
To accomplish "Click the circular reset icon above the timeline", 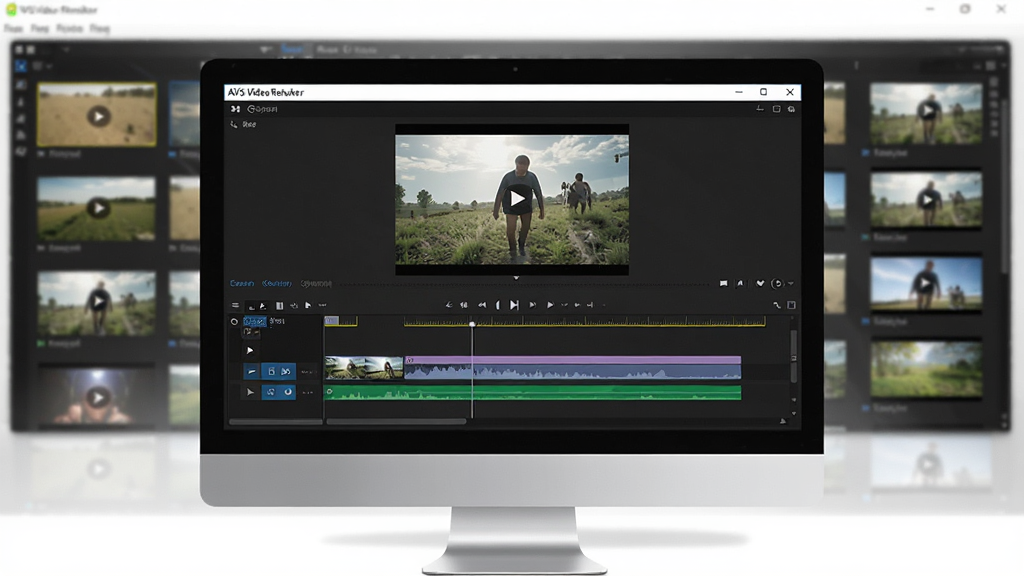I will pos(776,283).
